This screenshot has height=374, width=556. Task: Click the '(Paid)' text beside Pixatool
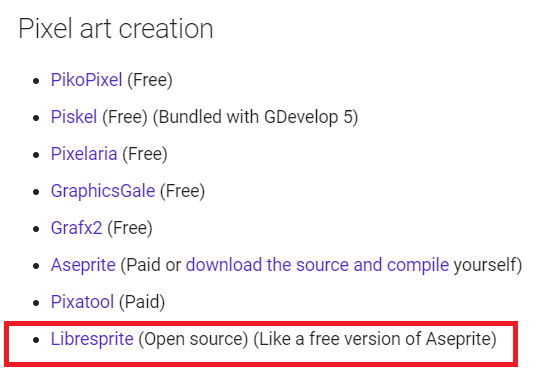click(x=142, y=302)
